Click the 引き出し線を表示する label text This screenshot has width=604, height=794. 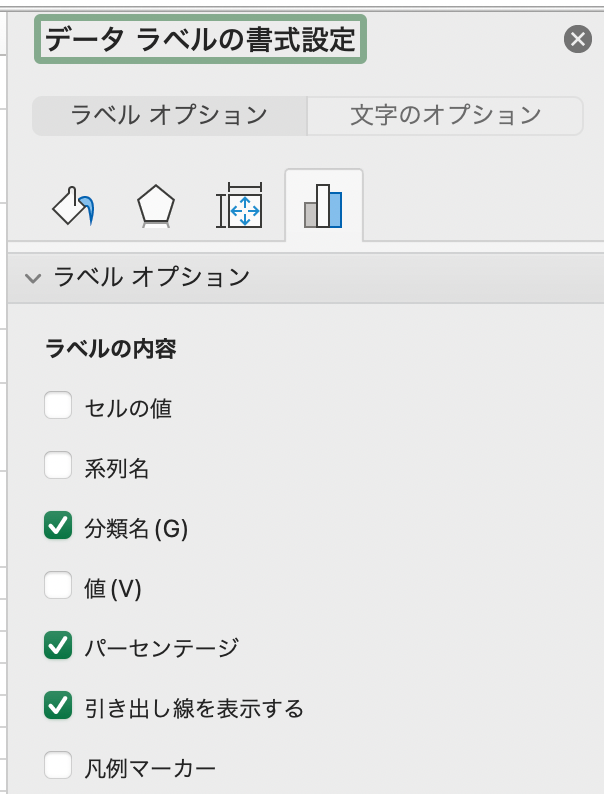(x=193, y=709)
